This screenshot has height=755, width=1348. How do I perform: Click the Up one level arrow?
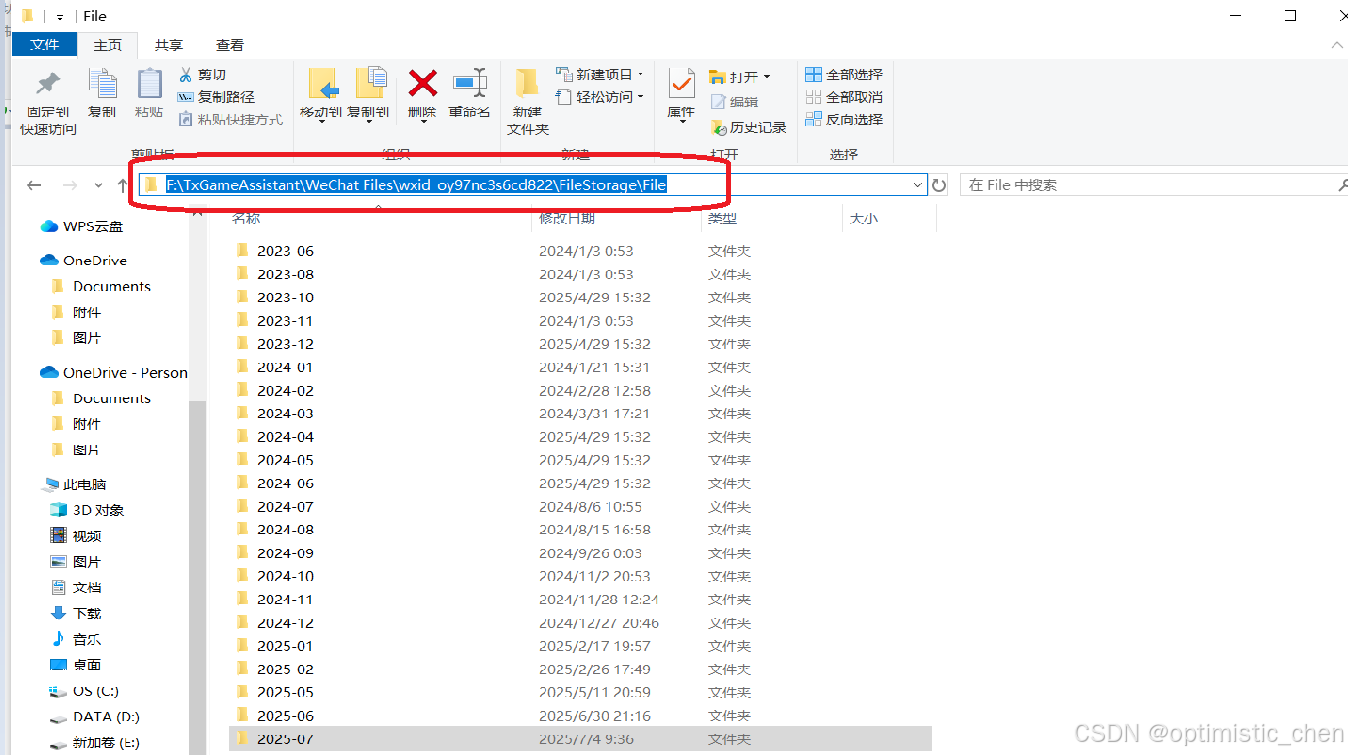(123, 185)
